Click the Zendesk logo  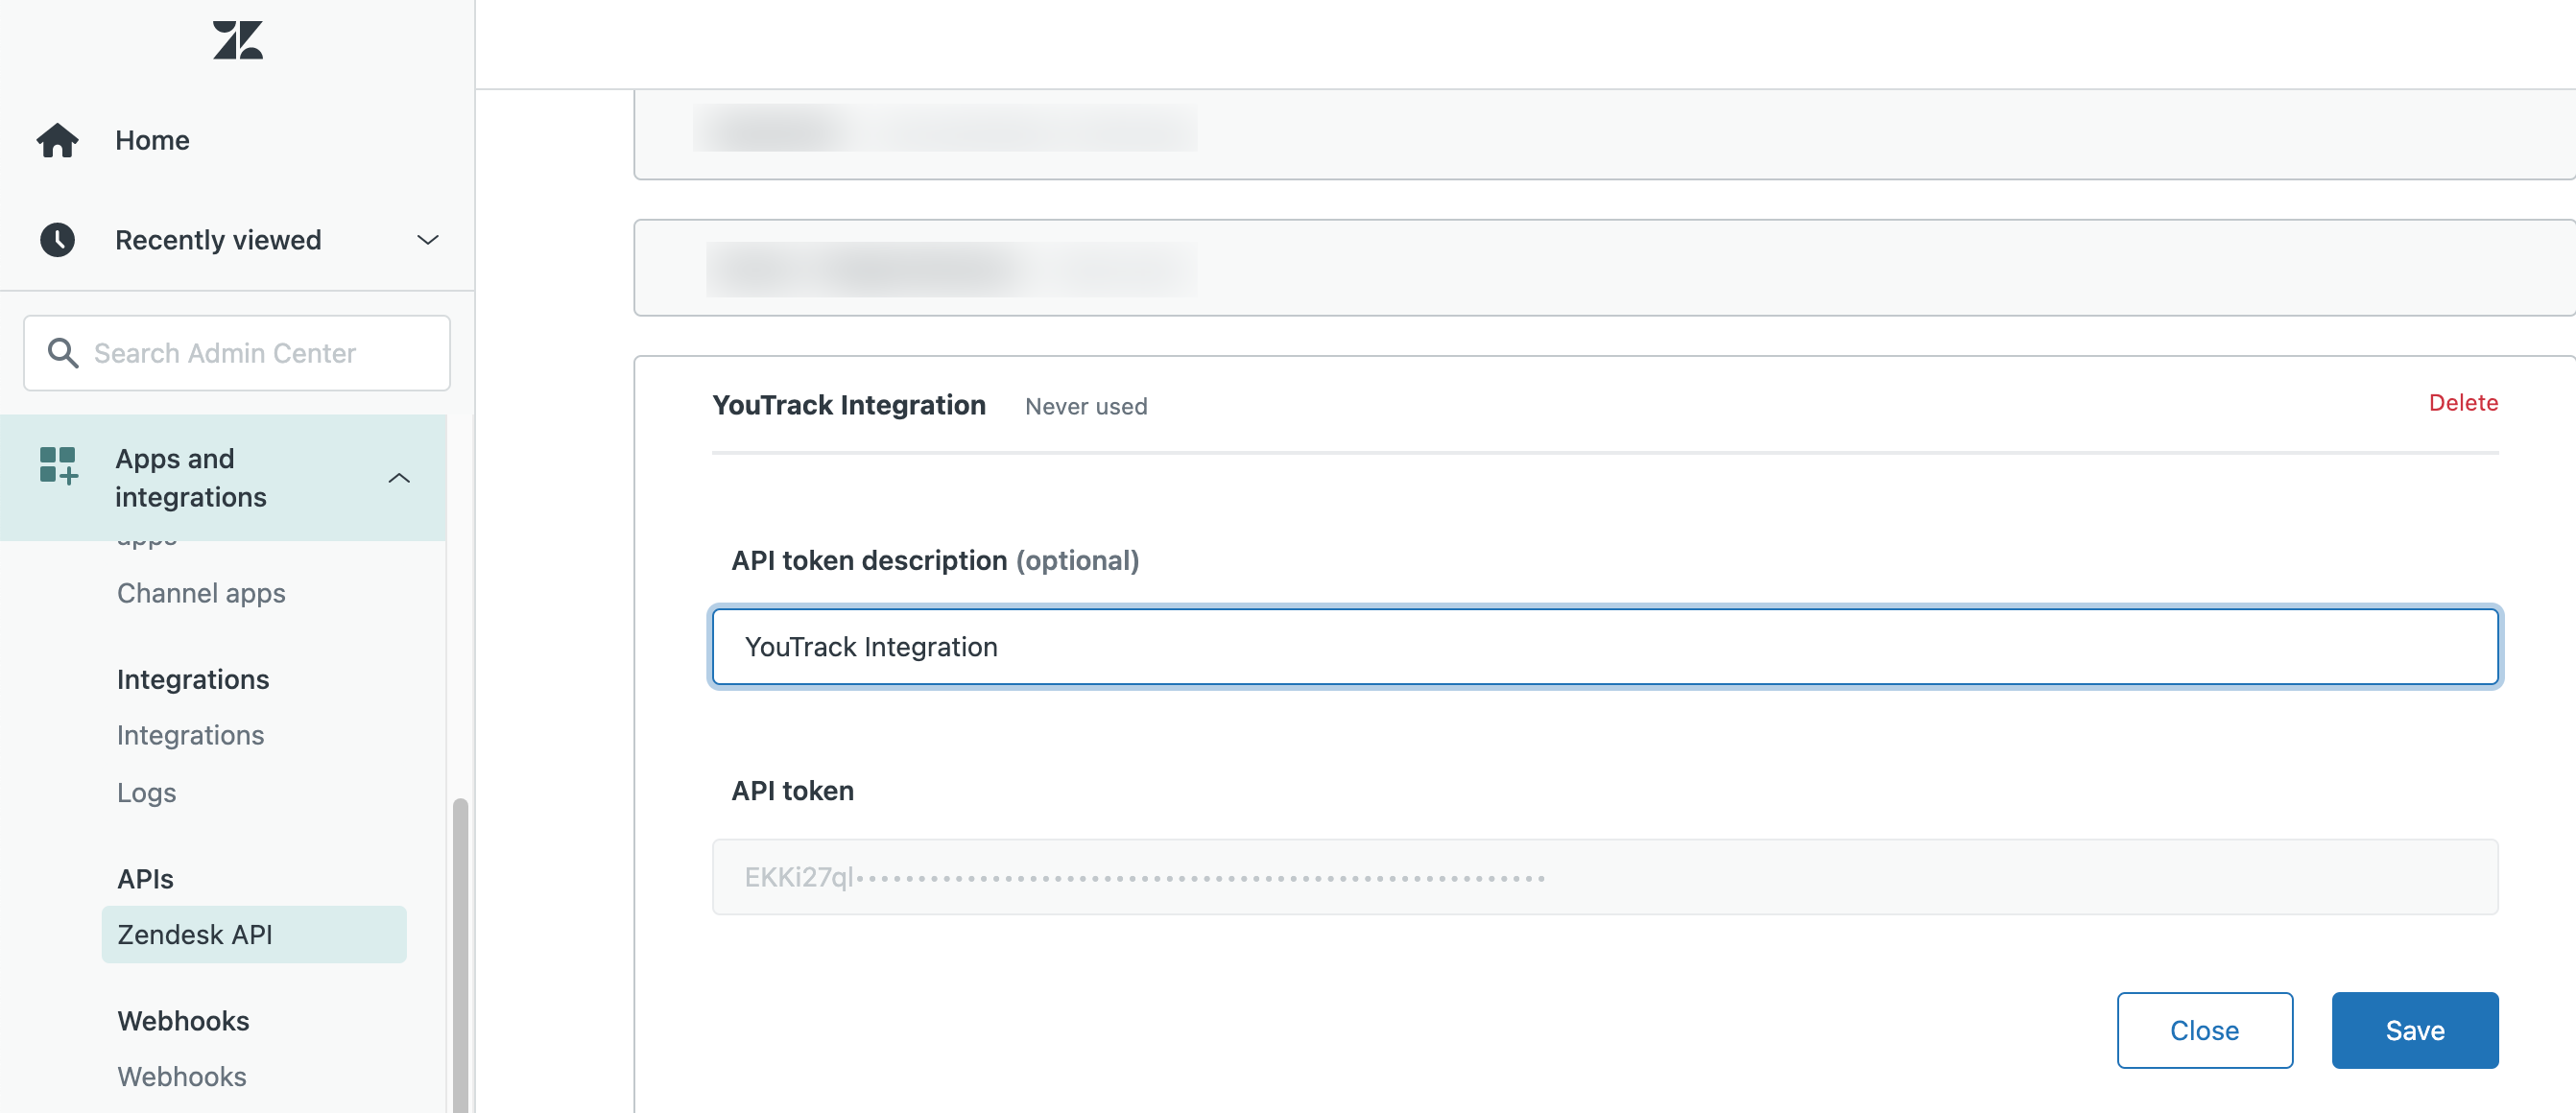click(x=237, y=40)
